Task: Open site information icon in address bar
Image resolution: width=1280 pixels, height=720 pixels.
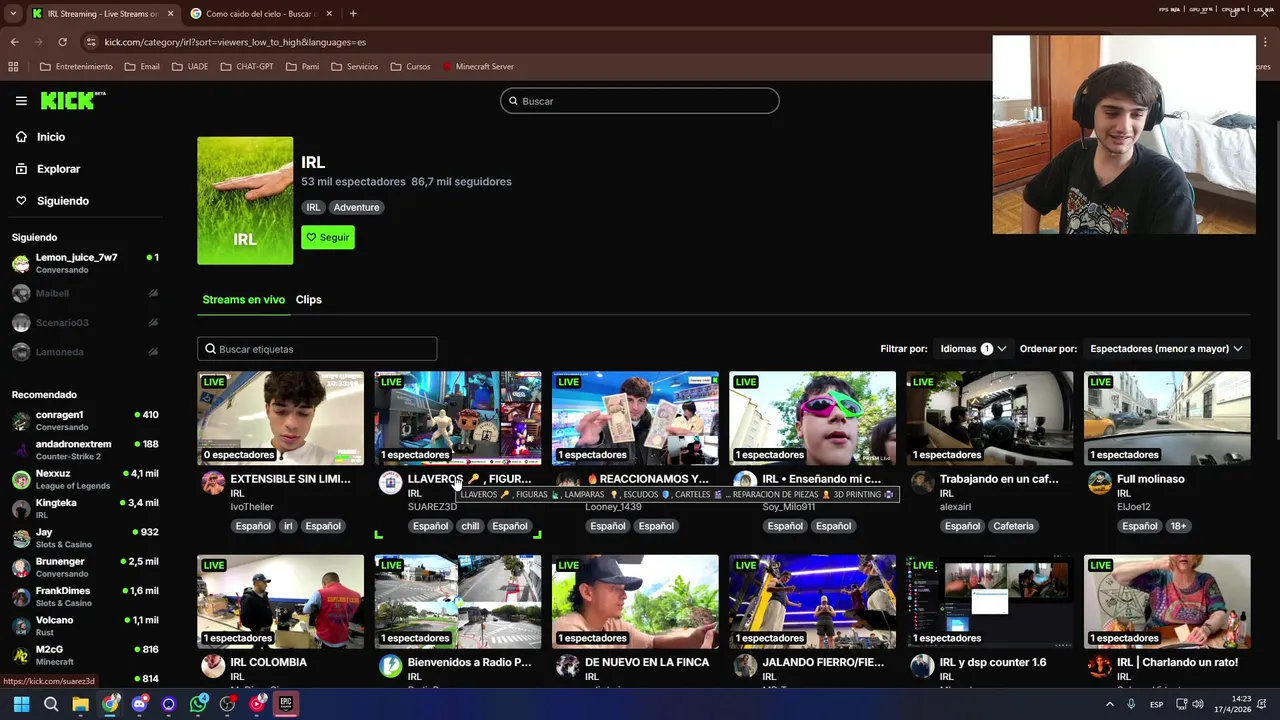Action: click(91, 42)
